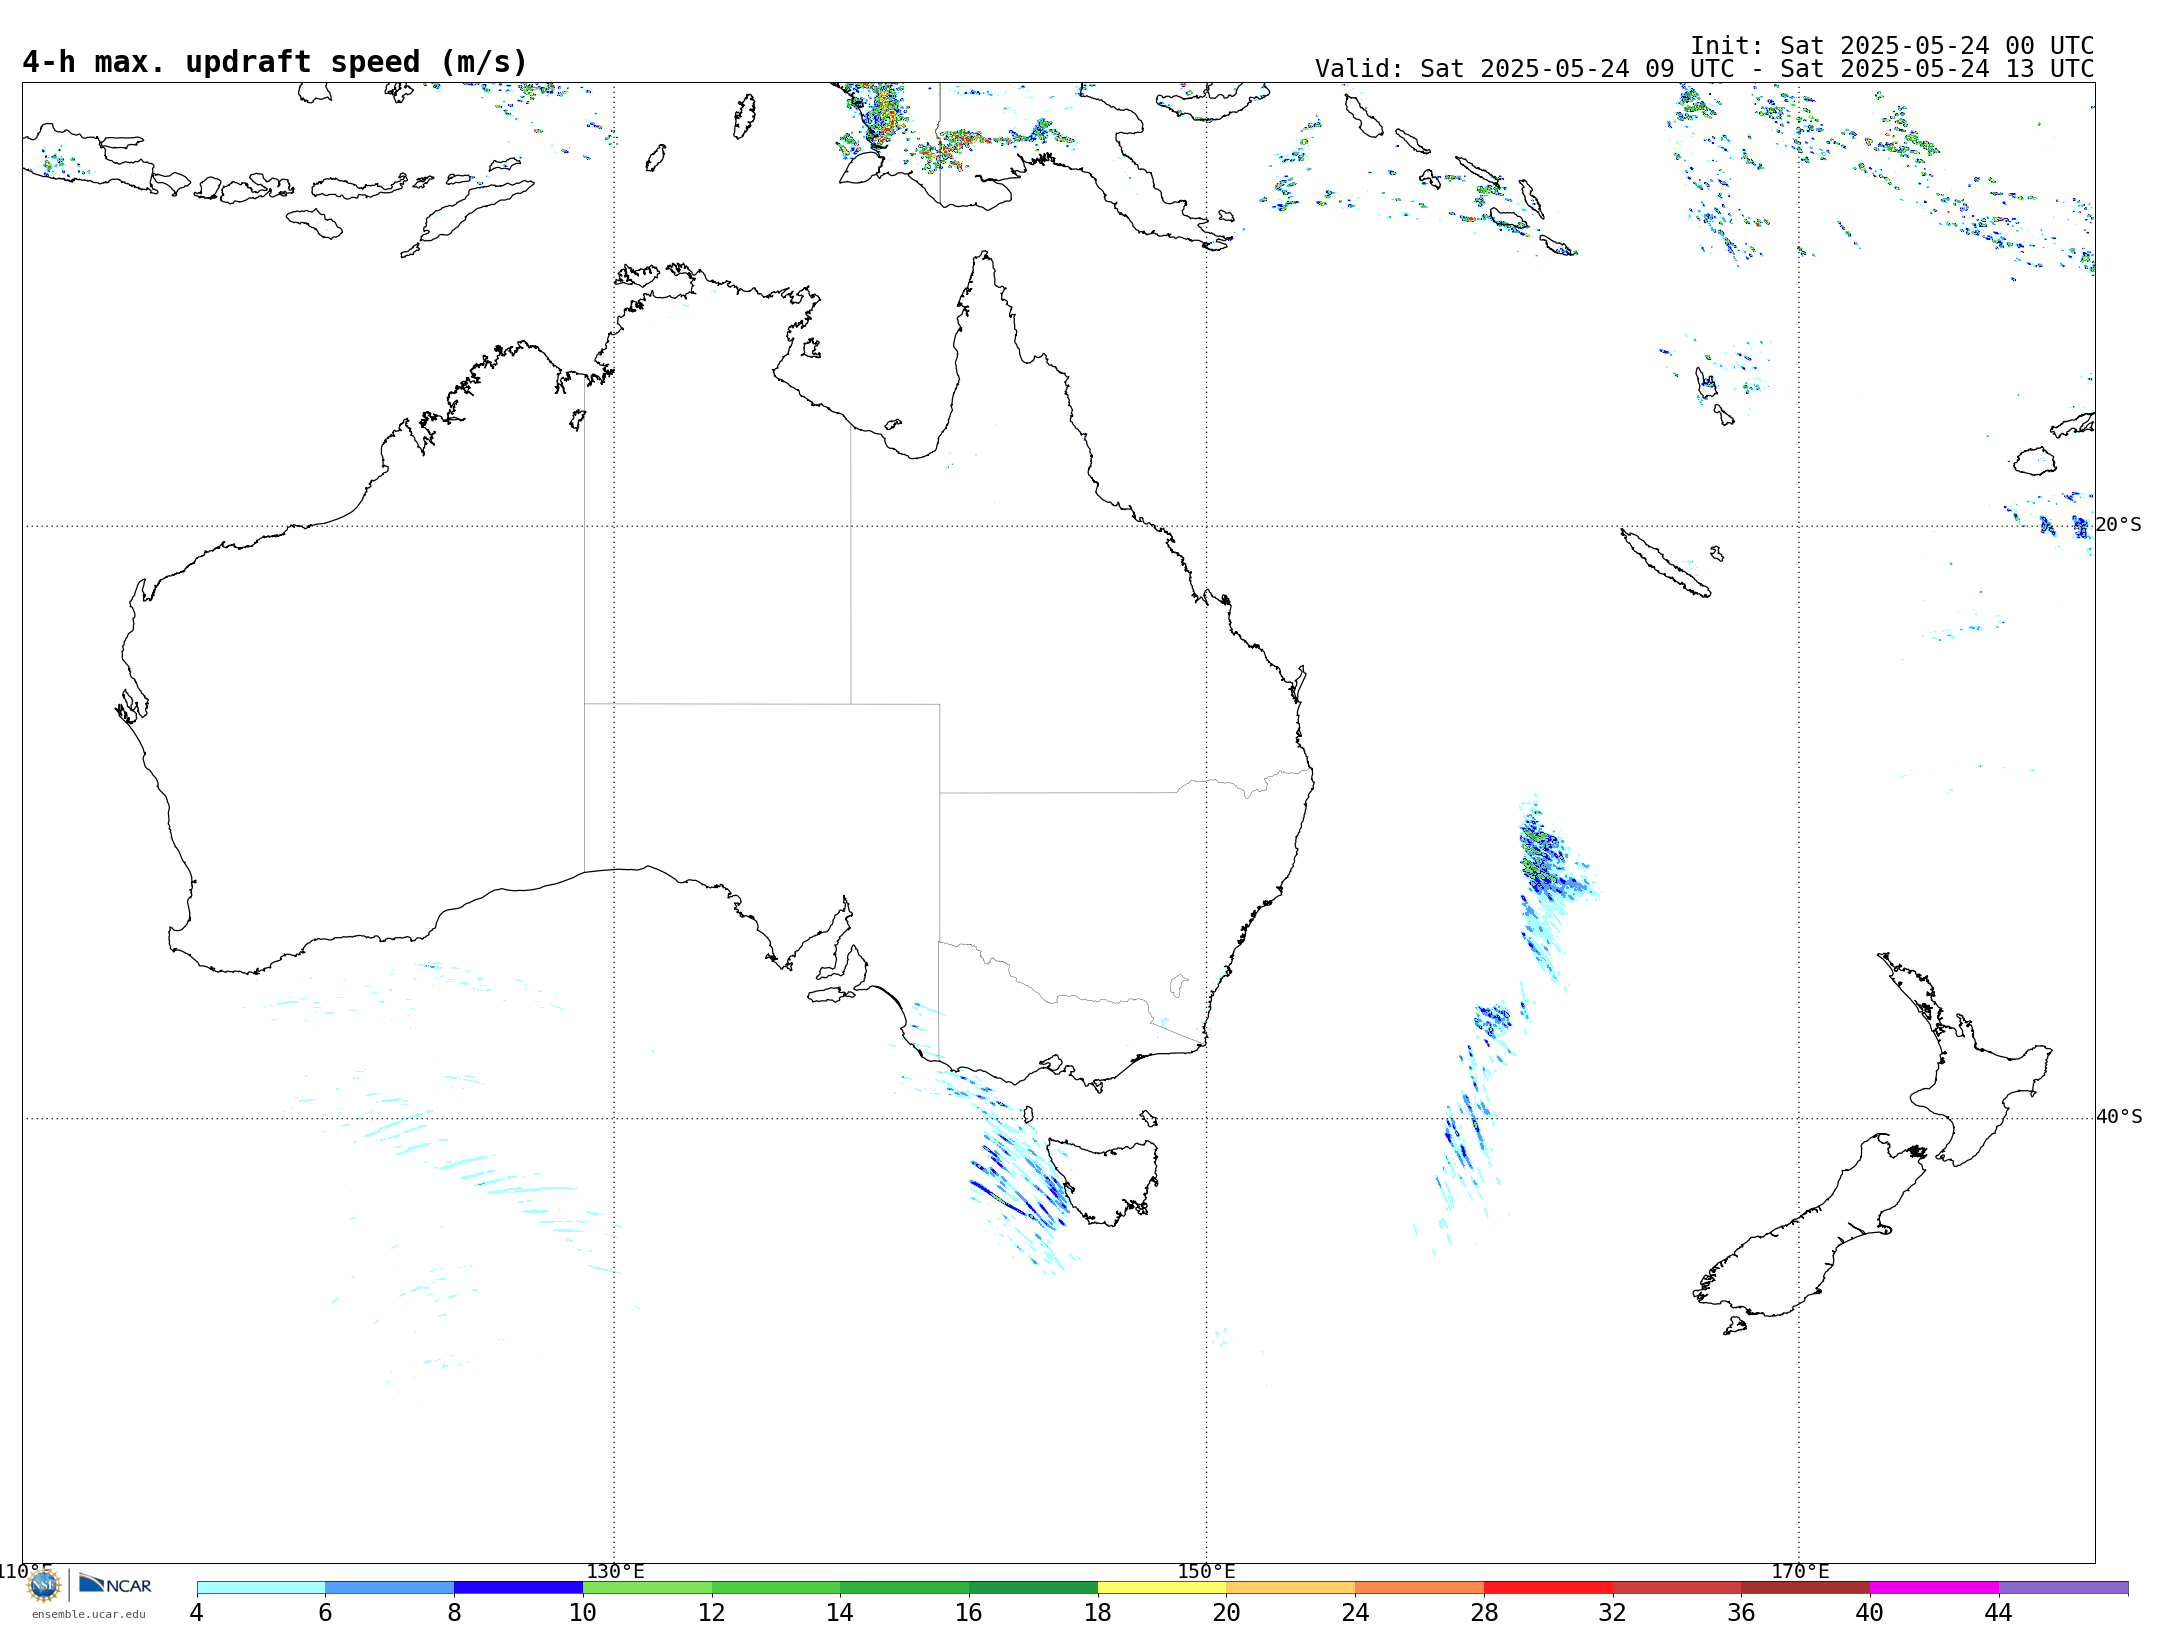This screenshot has height=1626, width=2160.
Task: Choose the dark green 16–18 m/s swatch
Action: click(1033, 1588)
